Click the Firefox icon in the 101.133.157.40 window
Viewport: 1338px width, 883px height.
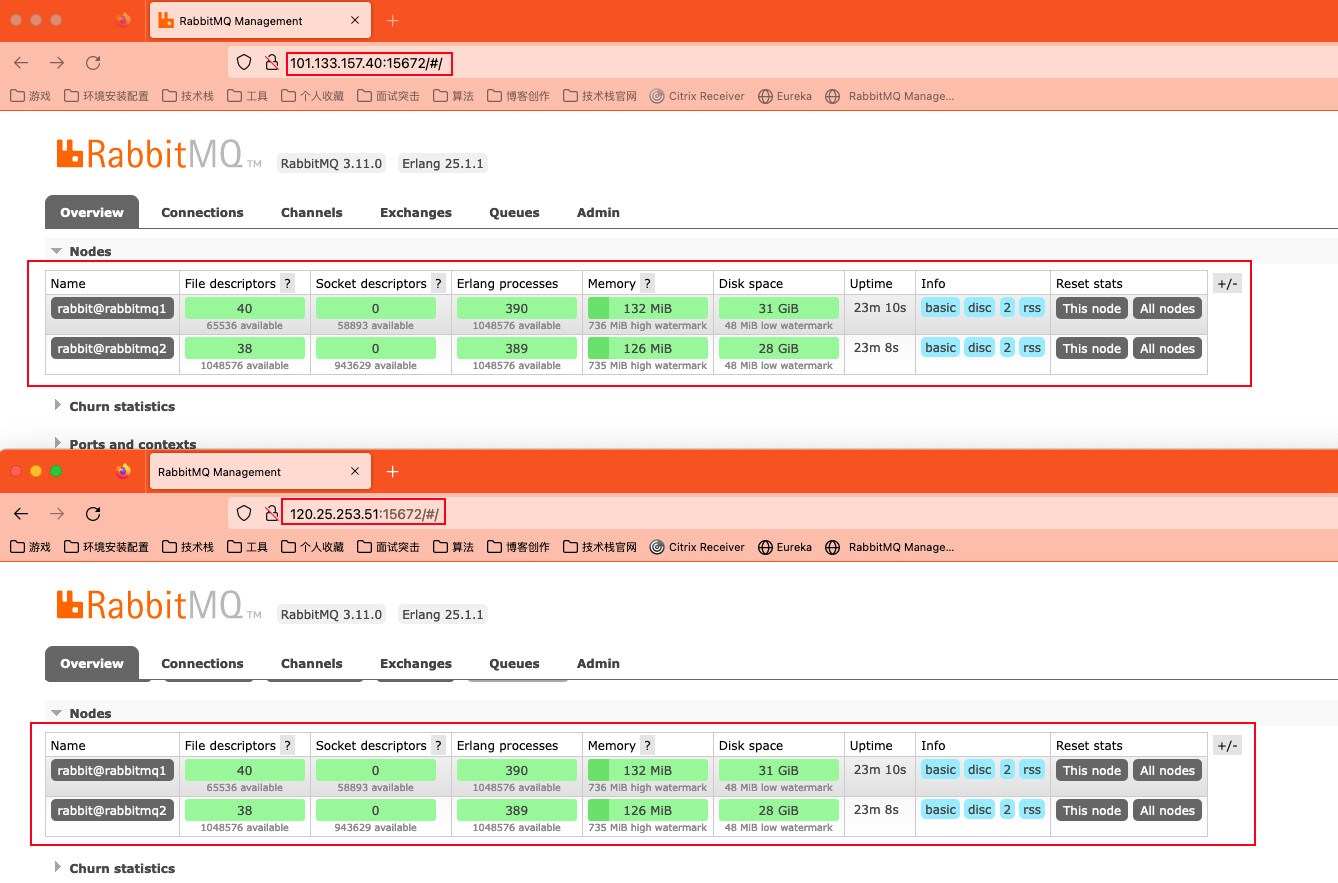(x=123, y=20)
